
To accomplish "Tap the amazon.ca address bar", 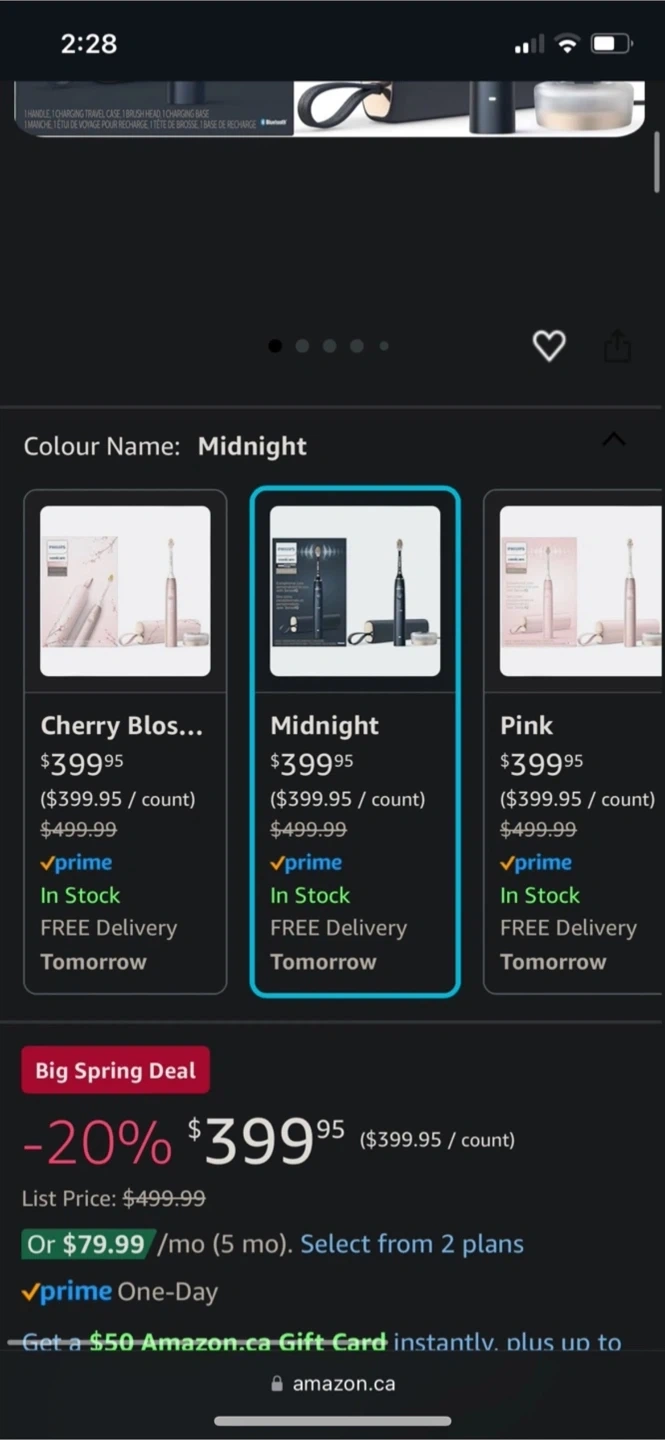I will point(343,1384).
